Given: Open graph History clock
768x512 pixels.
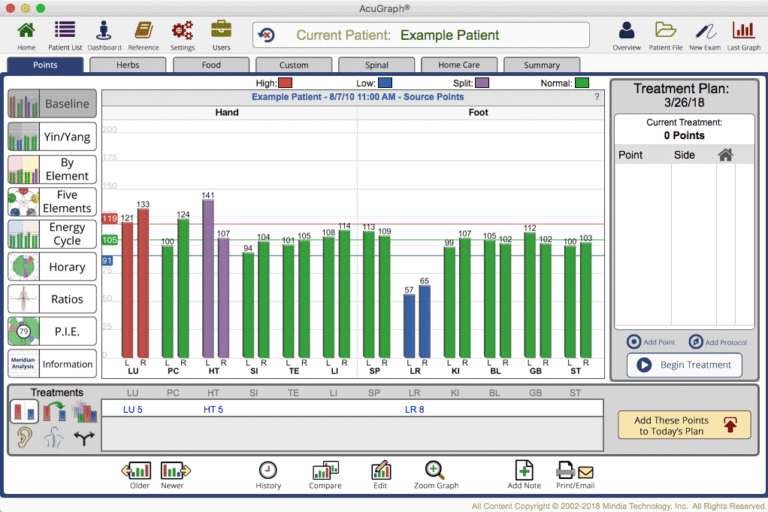Looking at the screenshot, I should pos(268,470).
